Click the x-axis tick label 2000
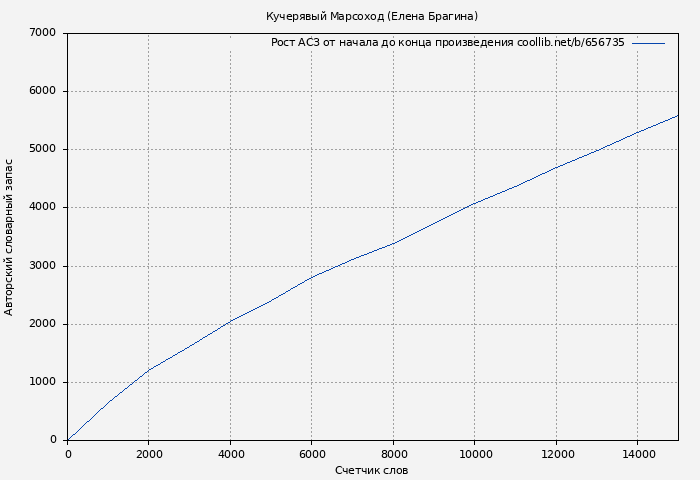Screen dimensions: 700x480 click(149, 453)
